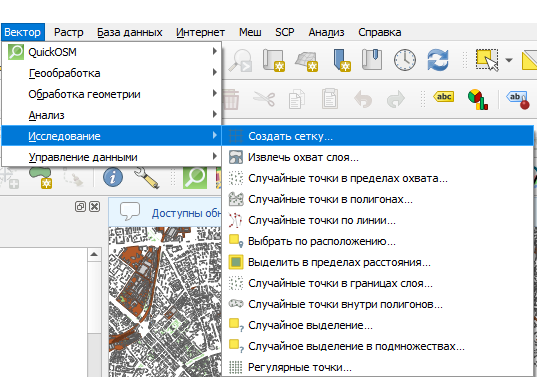Click the cut features scissors icon

[264, 99]
